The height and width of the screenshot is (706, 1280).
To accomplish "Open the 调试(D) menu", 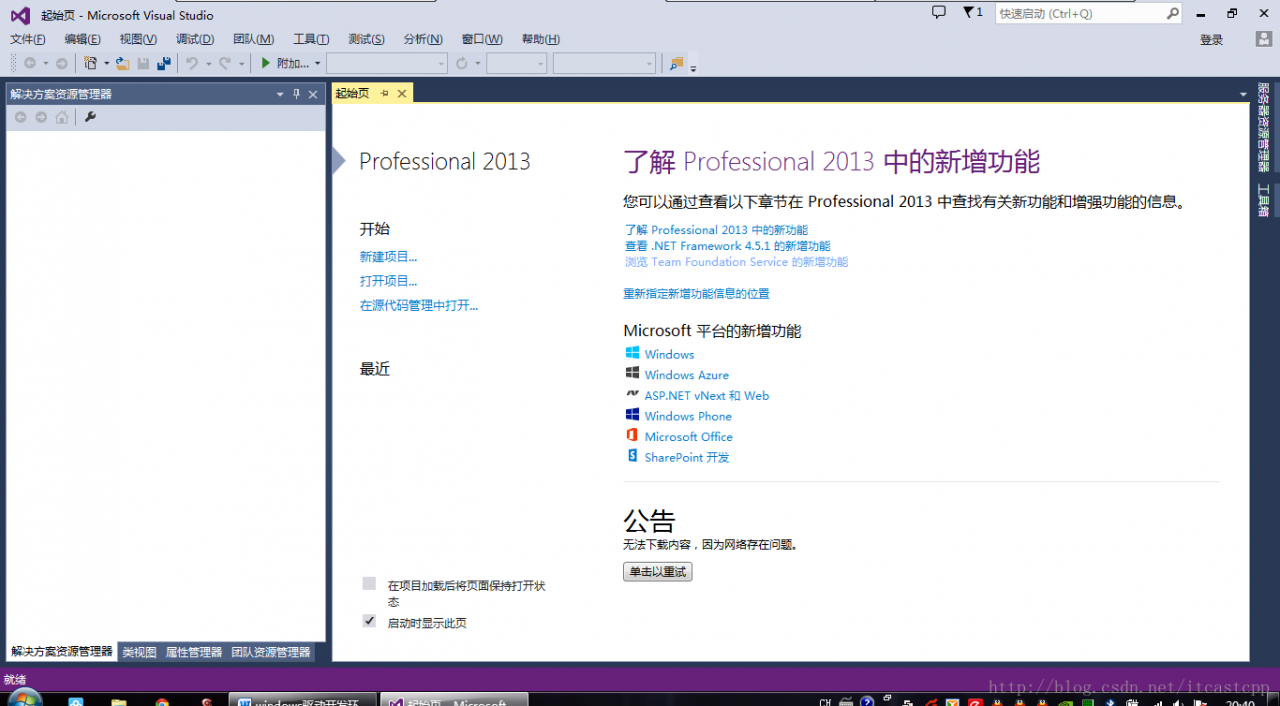I will pos(195,39).
